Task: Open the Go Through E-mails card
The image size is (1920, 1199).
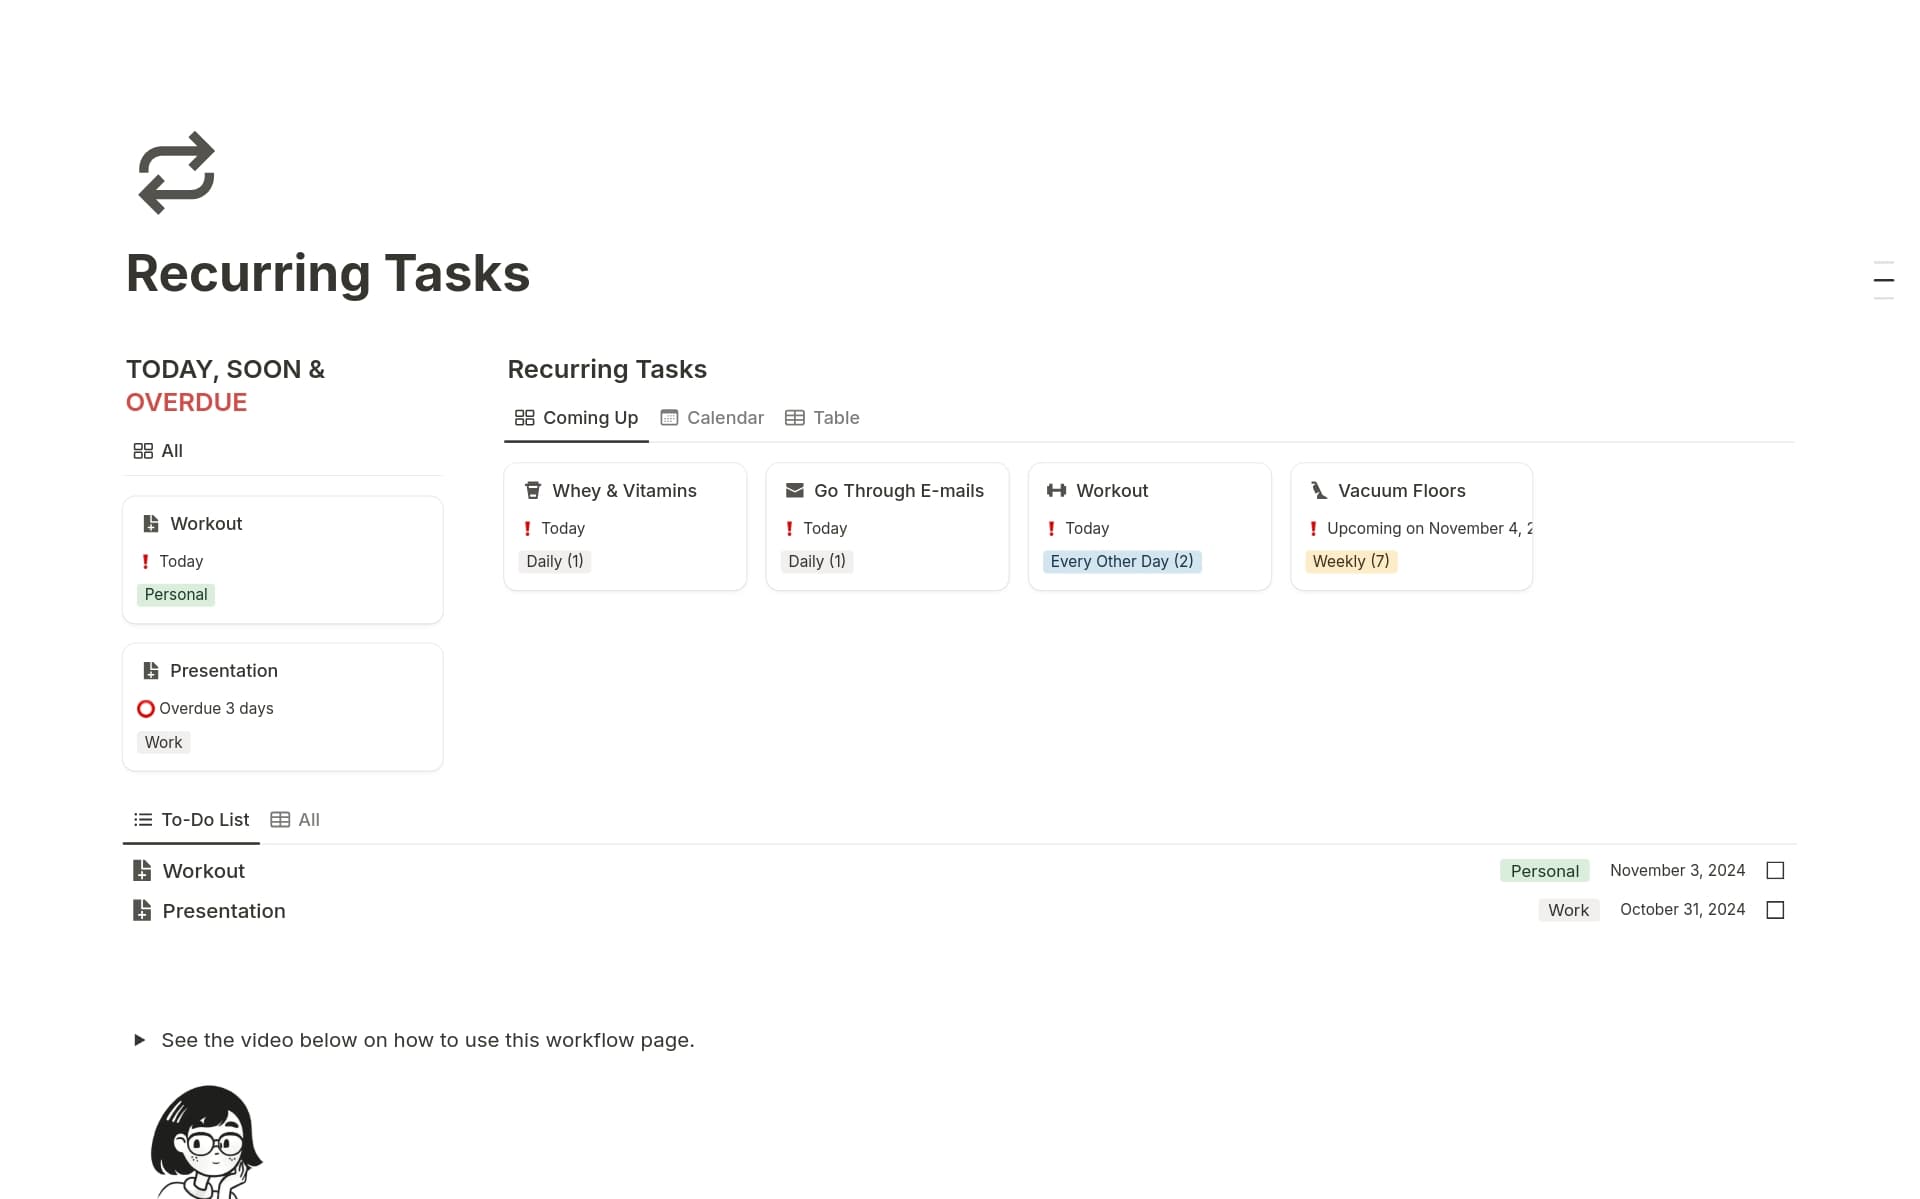Action: click(x=887, y=526)
